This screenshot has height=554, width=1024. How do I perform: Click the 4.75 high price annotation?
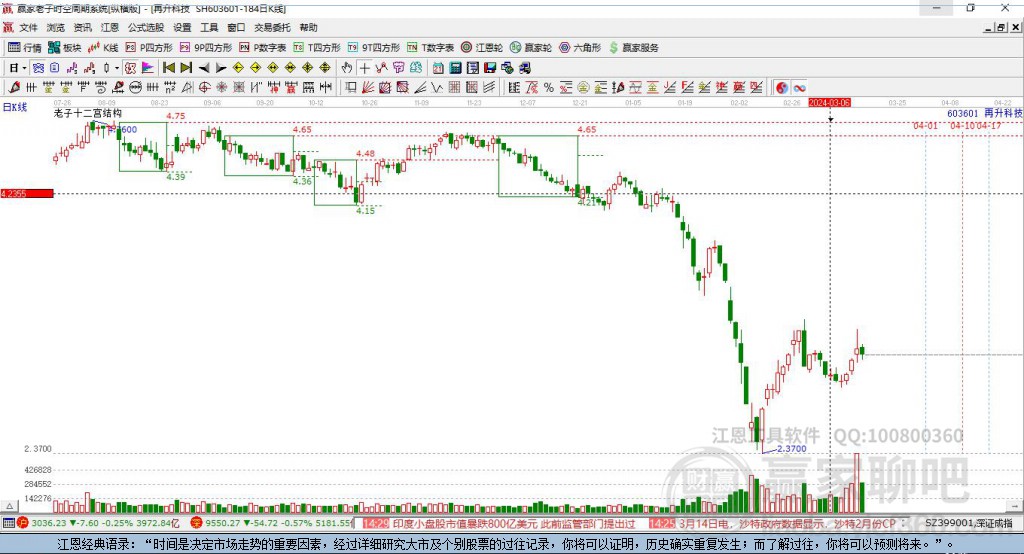point(176,116)
